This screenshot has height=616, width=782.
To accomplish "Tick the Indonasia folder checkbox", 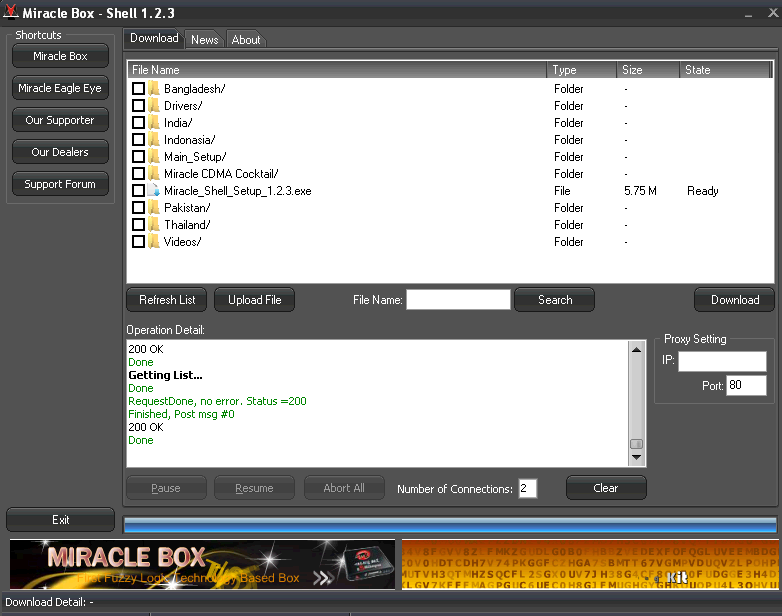I will click(138, 139).
